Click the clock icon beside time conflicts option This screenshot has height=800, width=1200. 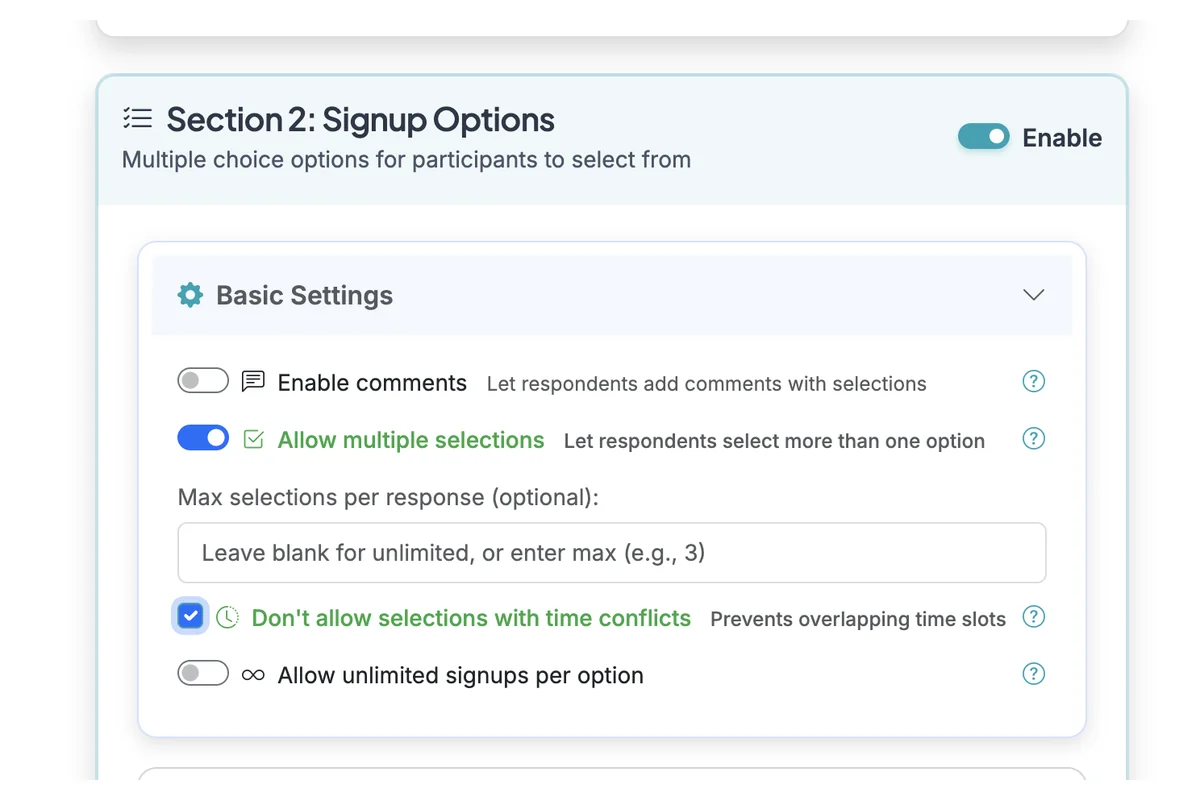228,617
